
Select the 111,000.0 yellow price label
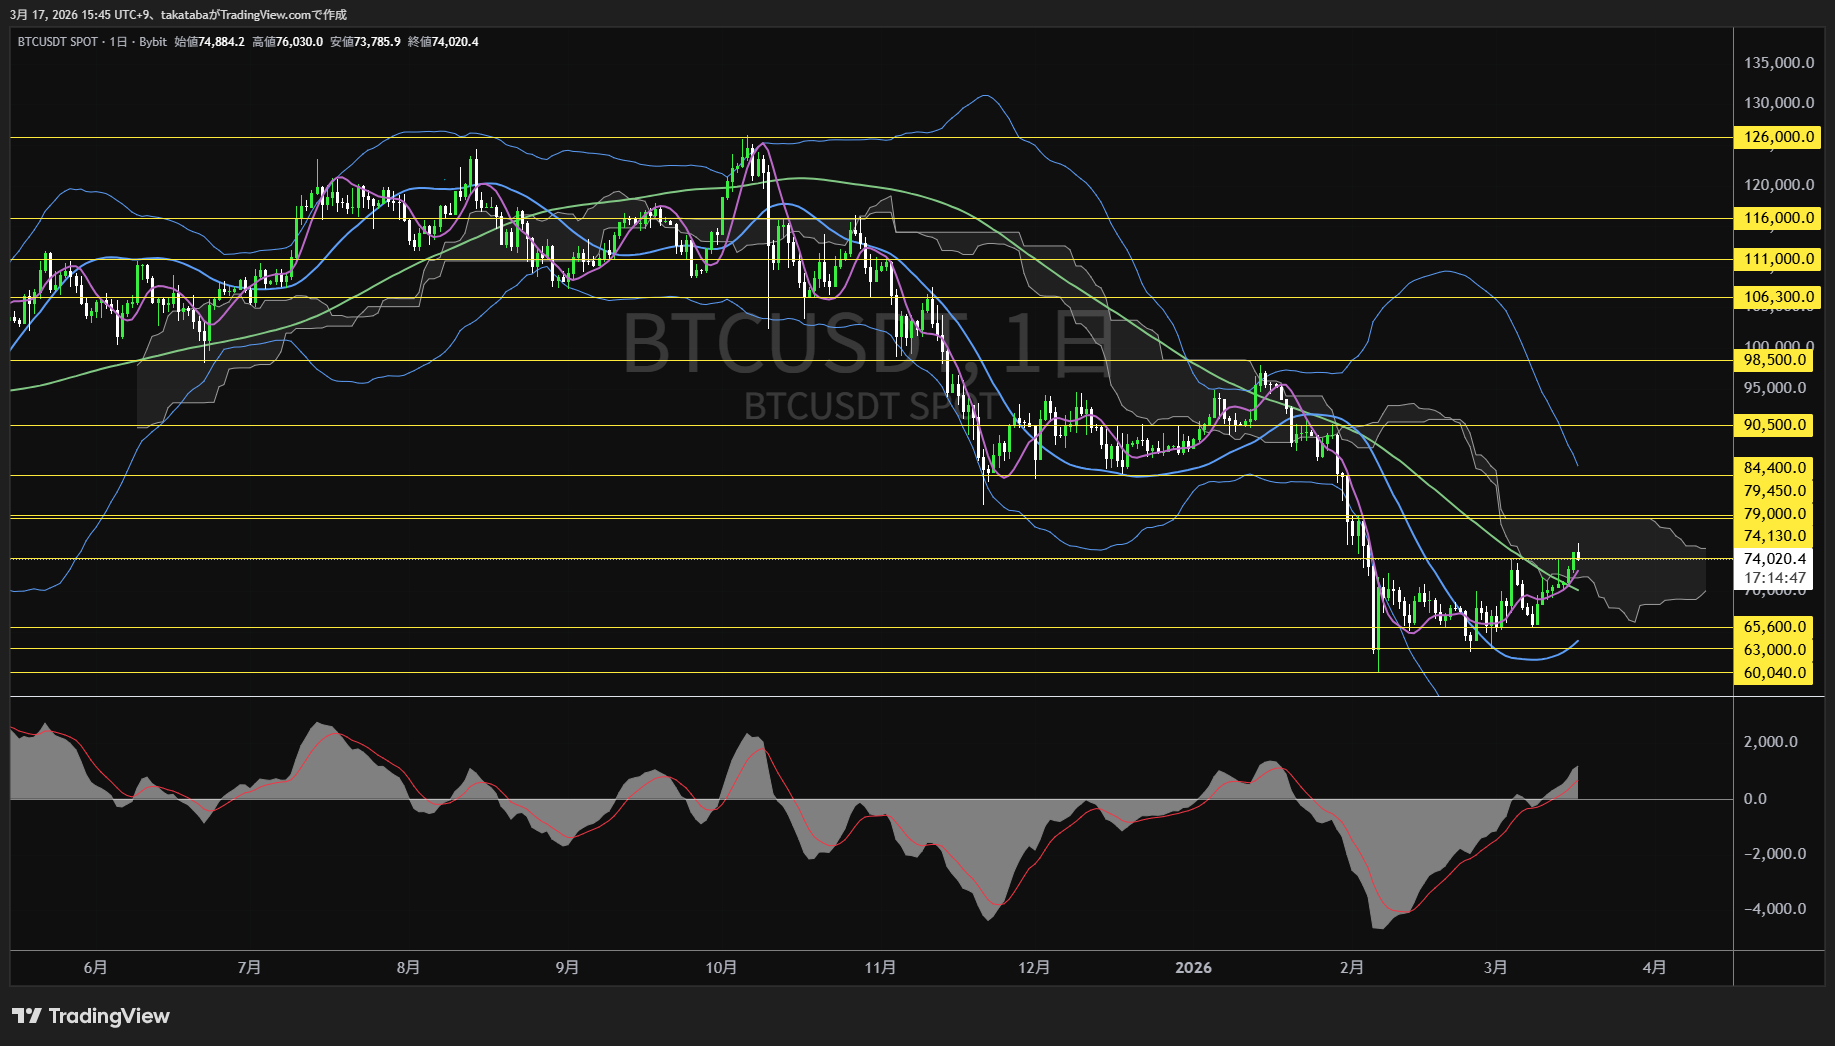[1779, 259]
